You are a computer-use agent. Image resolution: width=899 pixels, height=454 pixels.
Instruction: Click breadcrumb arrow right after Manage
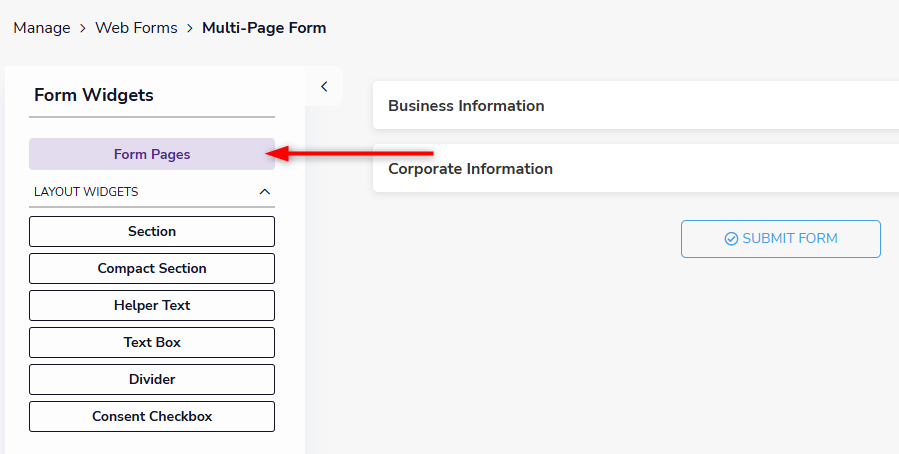83,28
